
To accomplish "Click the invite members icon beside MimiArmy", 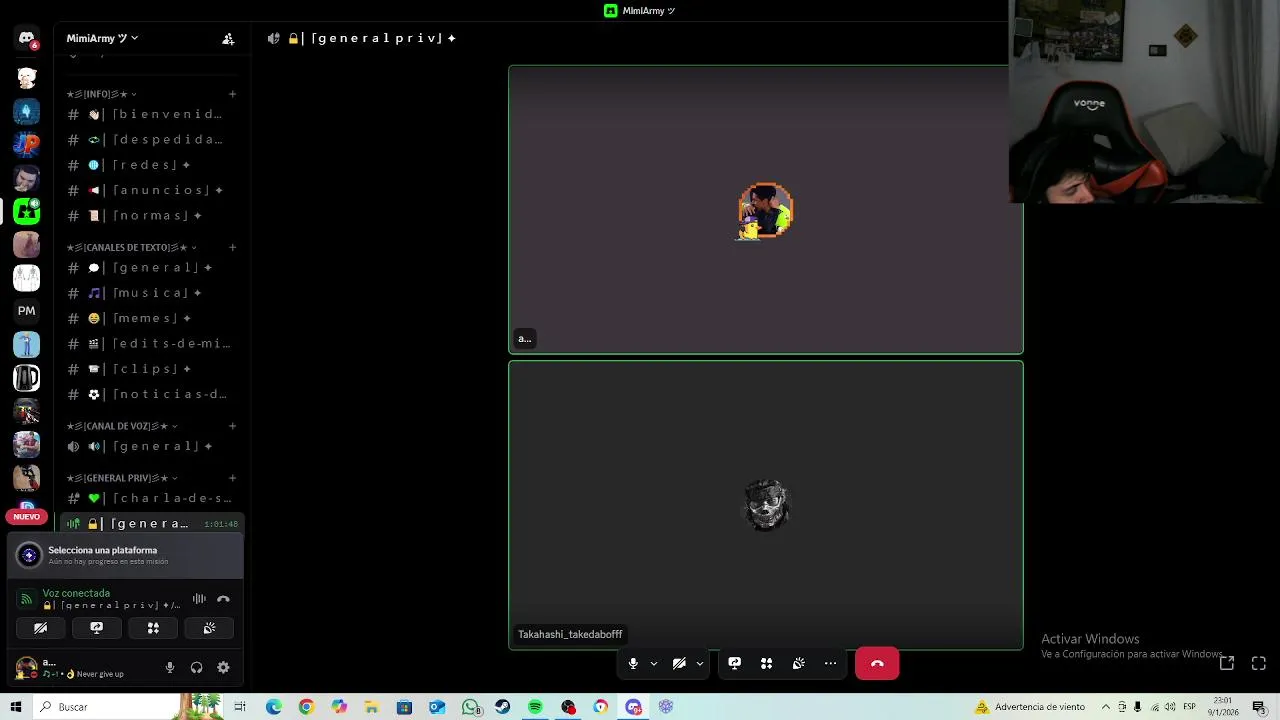I will [228, 38].
